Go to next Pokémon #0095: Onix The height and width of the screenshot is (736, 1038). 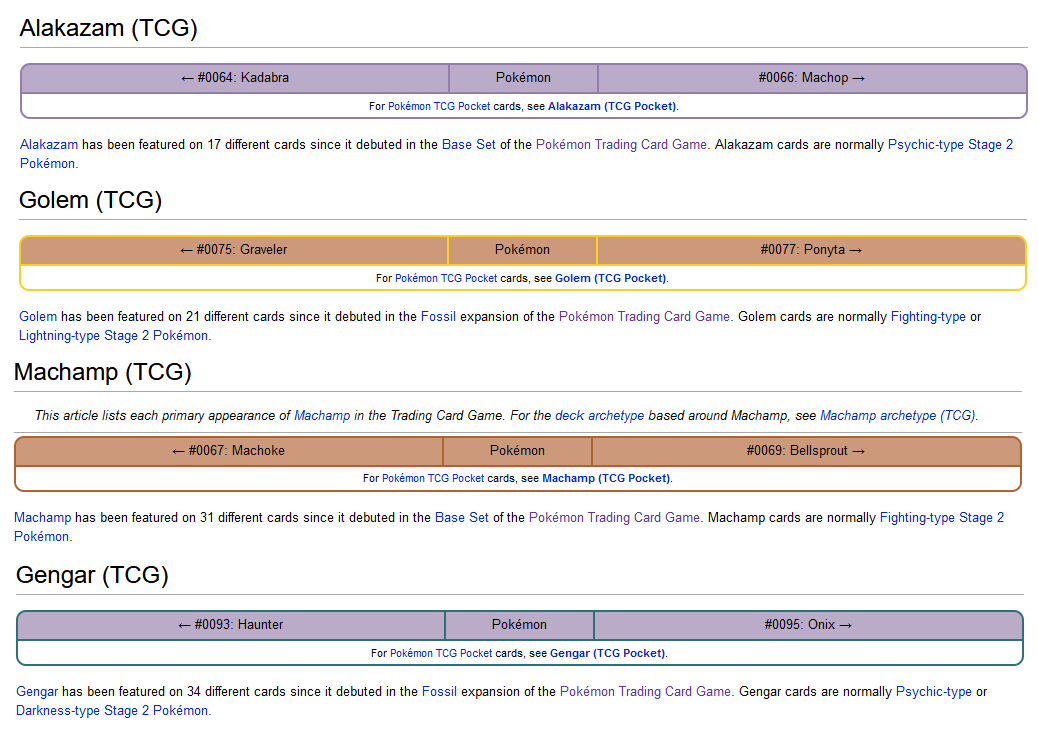tap(808, 625)
